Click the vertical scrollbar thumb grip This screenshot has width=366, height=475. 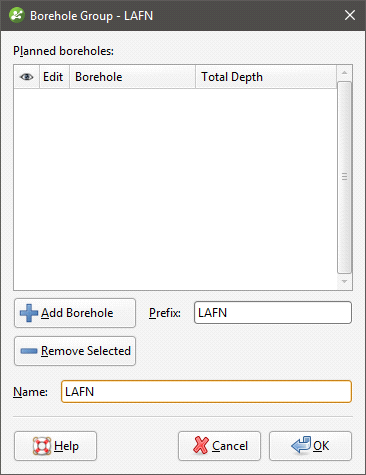click(344, 177)
